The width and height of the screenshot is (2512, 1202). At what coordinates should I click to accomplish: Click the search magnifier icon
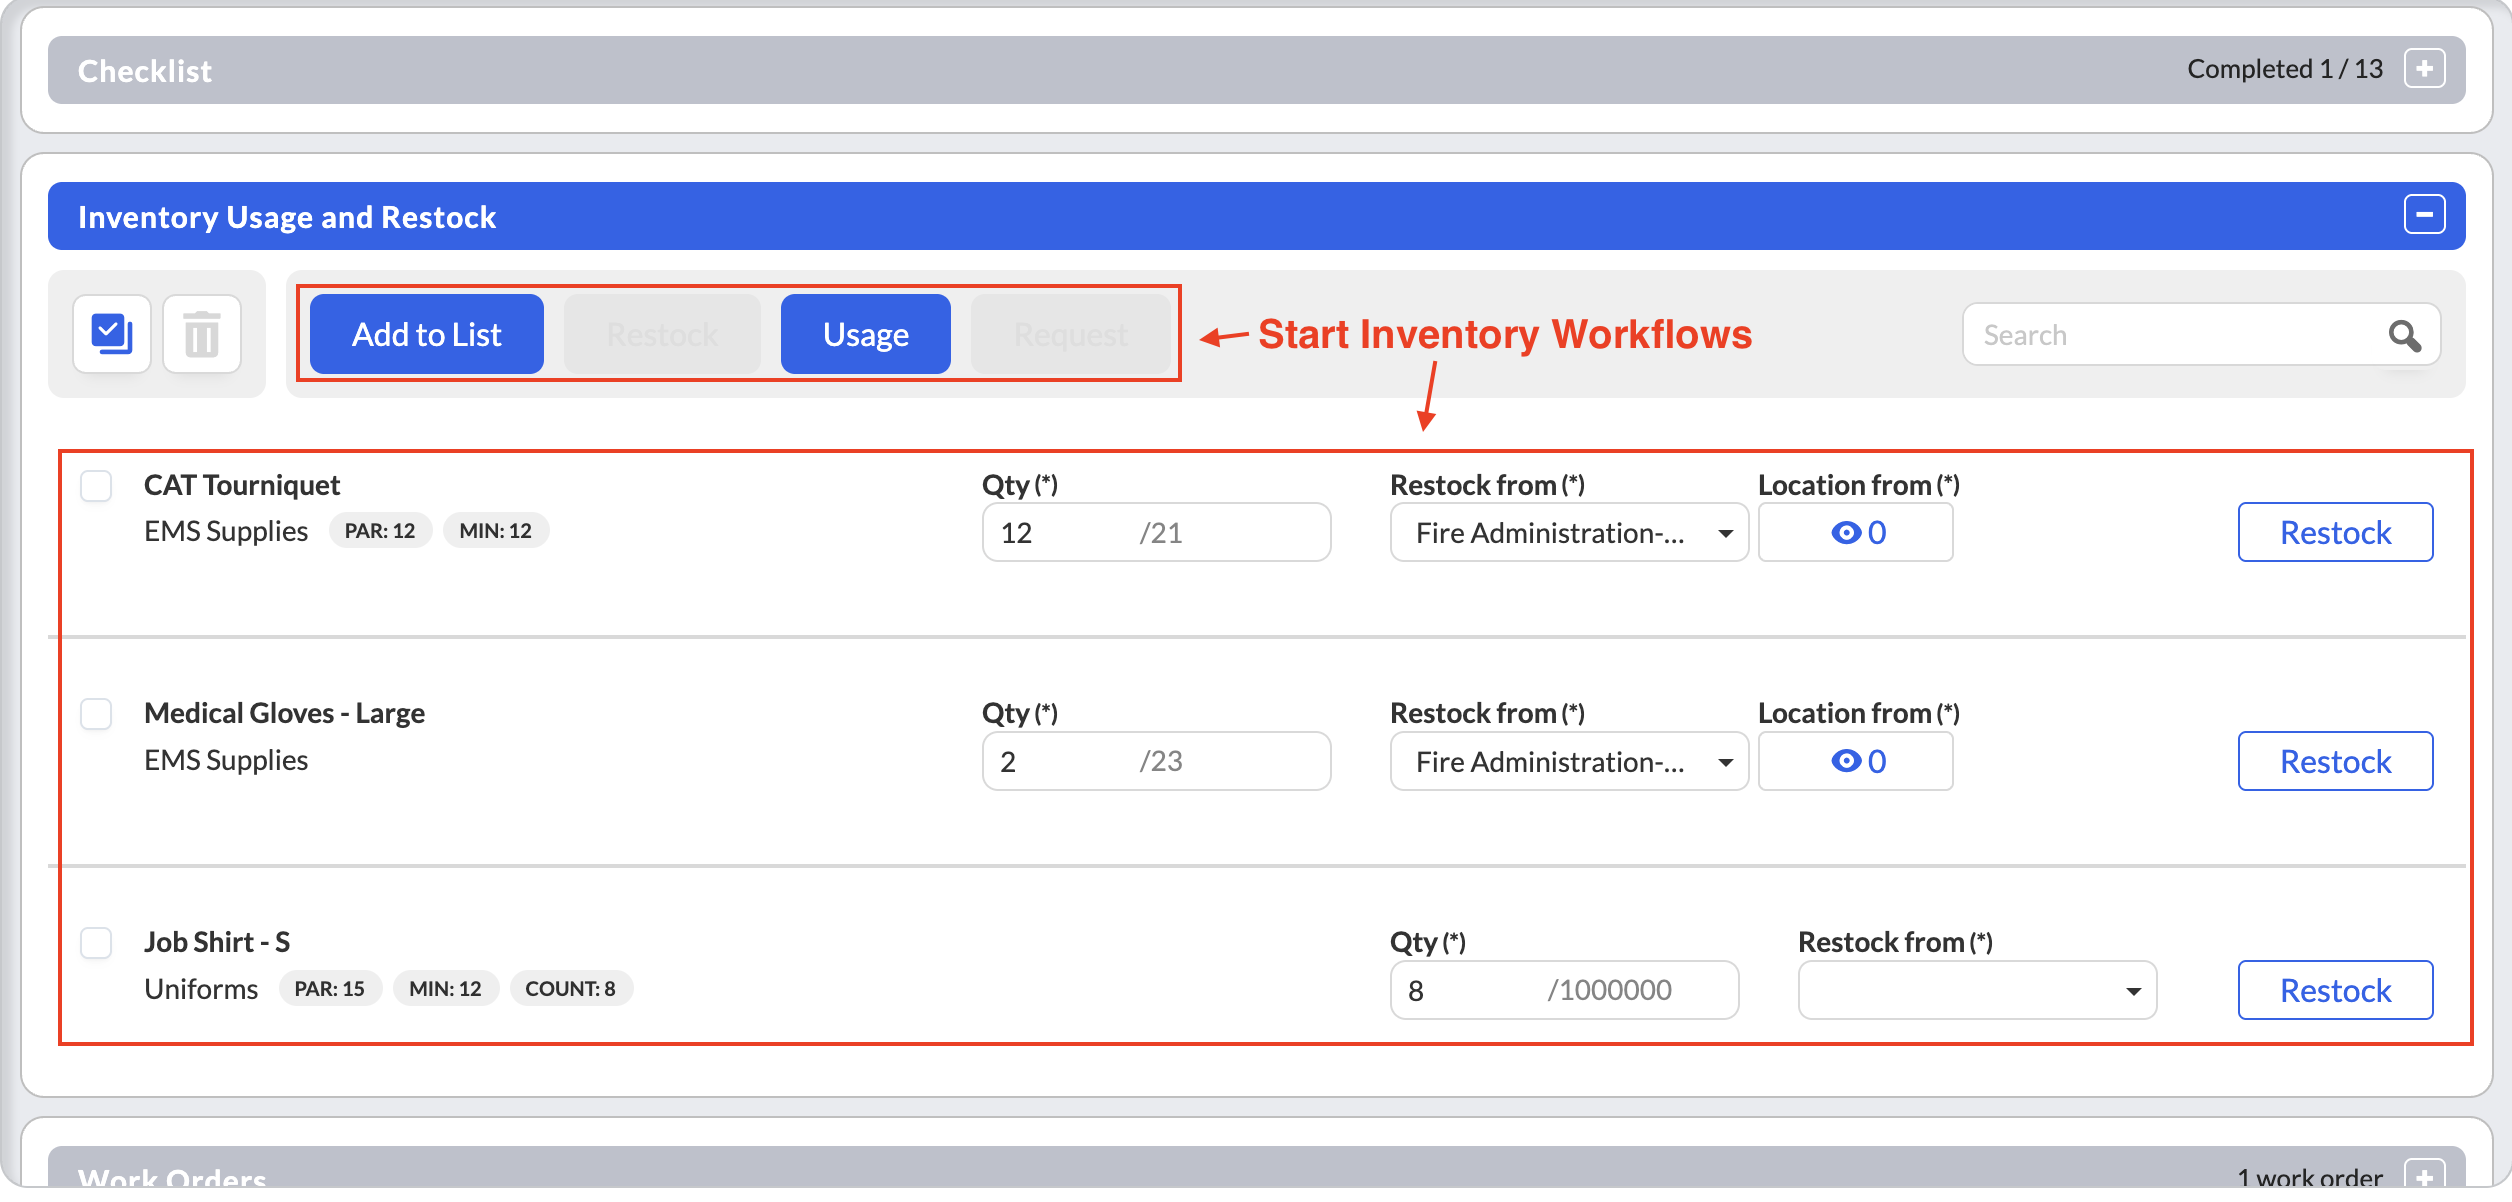(2405, 335)
